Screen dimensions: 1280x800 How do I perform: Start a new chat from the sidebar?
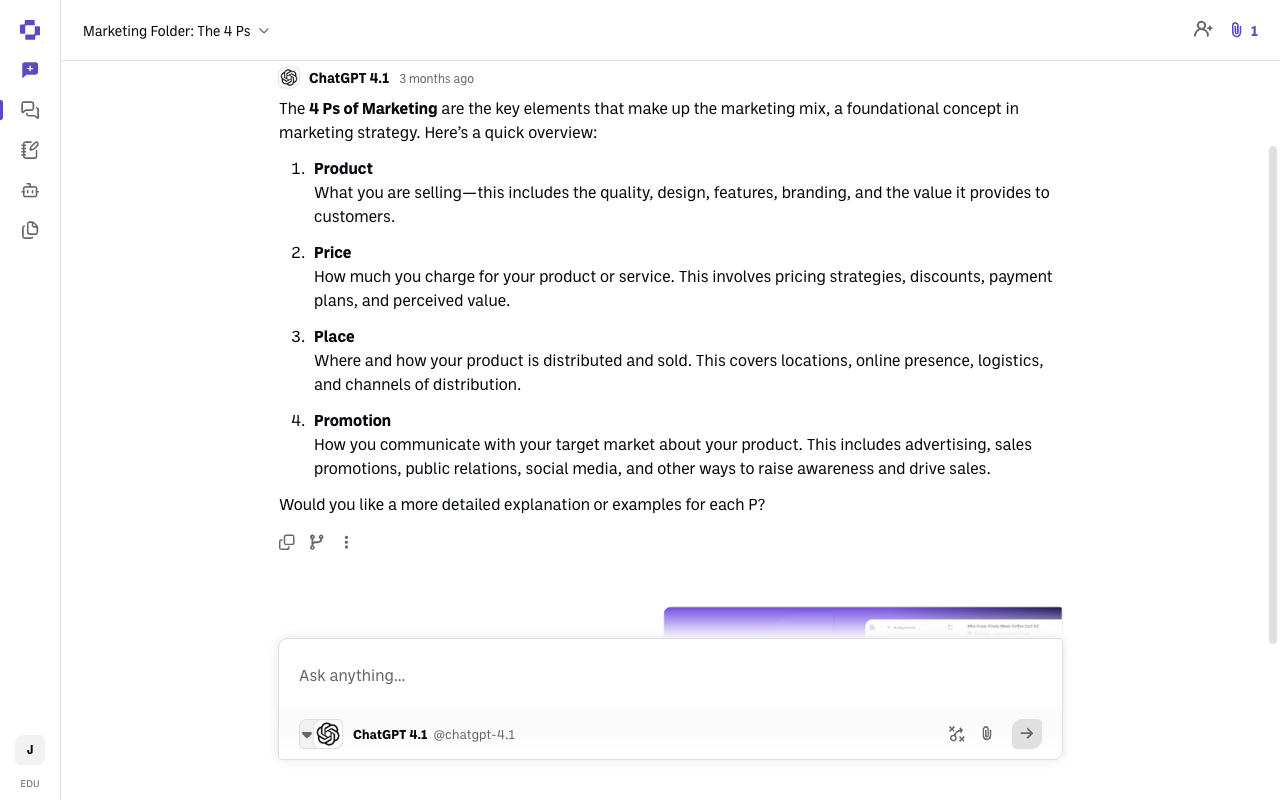(30, 70)
